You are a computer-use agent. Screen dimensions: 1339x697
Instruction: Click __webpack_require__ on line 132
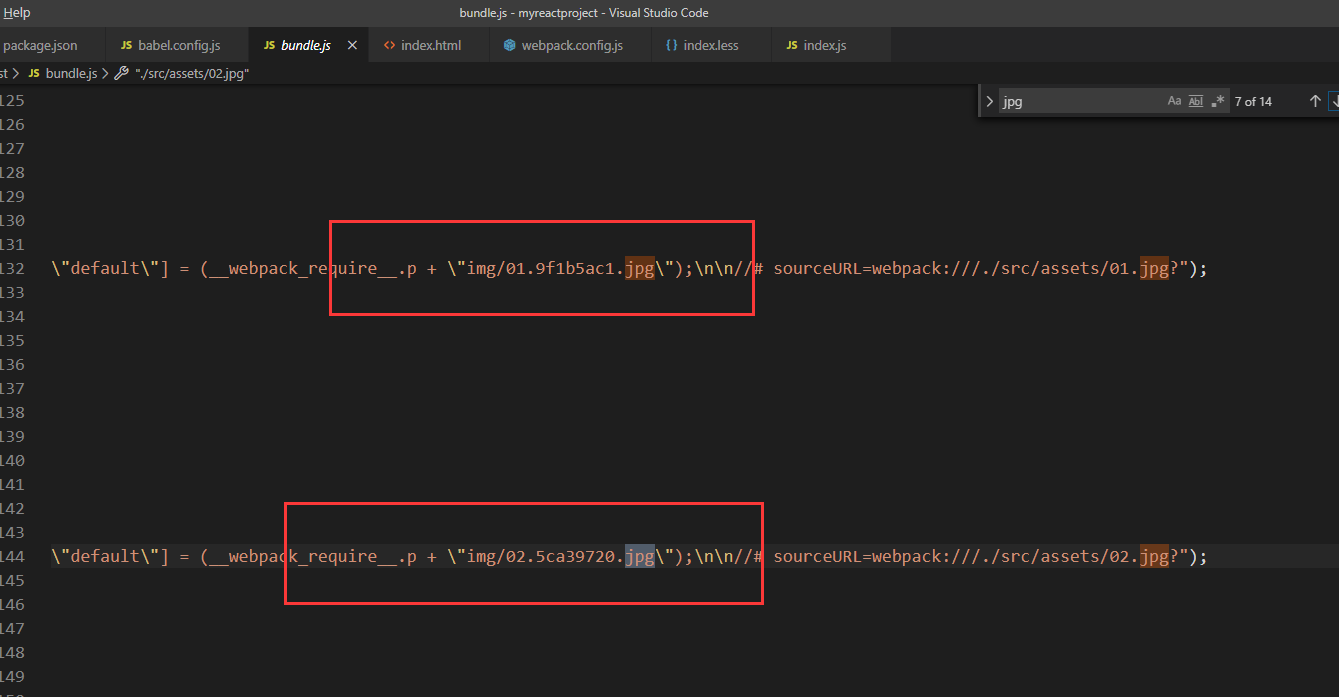point(303,269)
